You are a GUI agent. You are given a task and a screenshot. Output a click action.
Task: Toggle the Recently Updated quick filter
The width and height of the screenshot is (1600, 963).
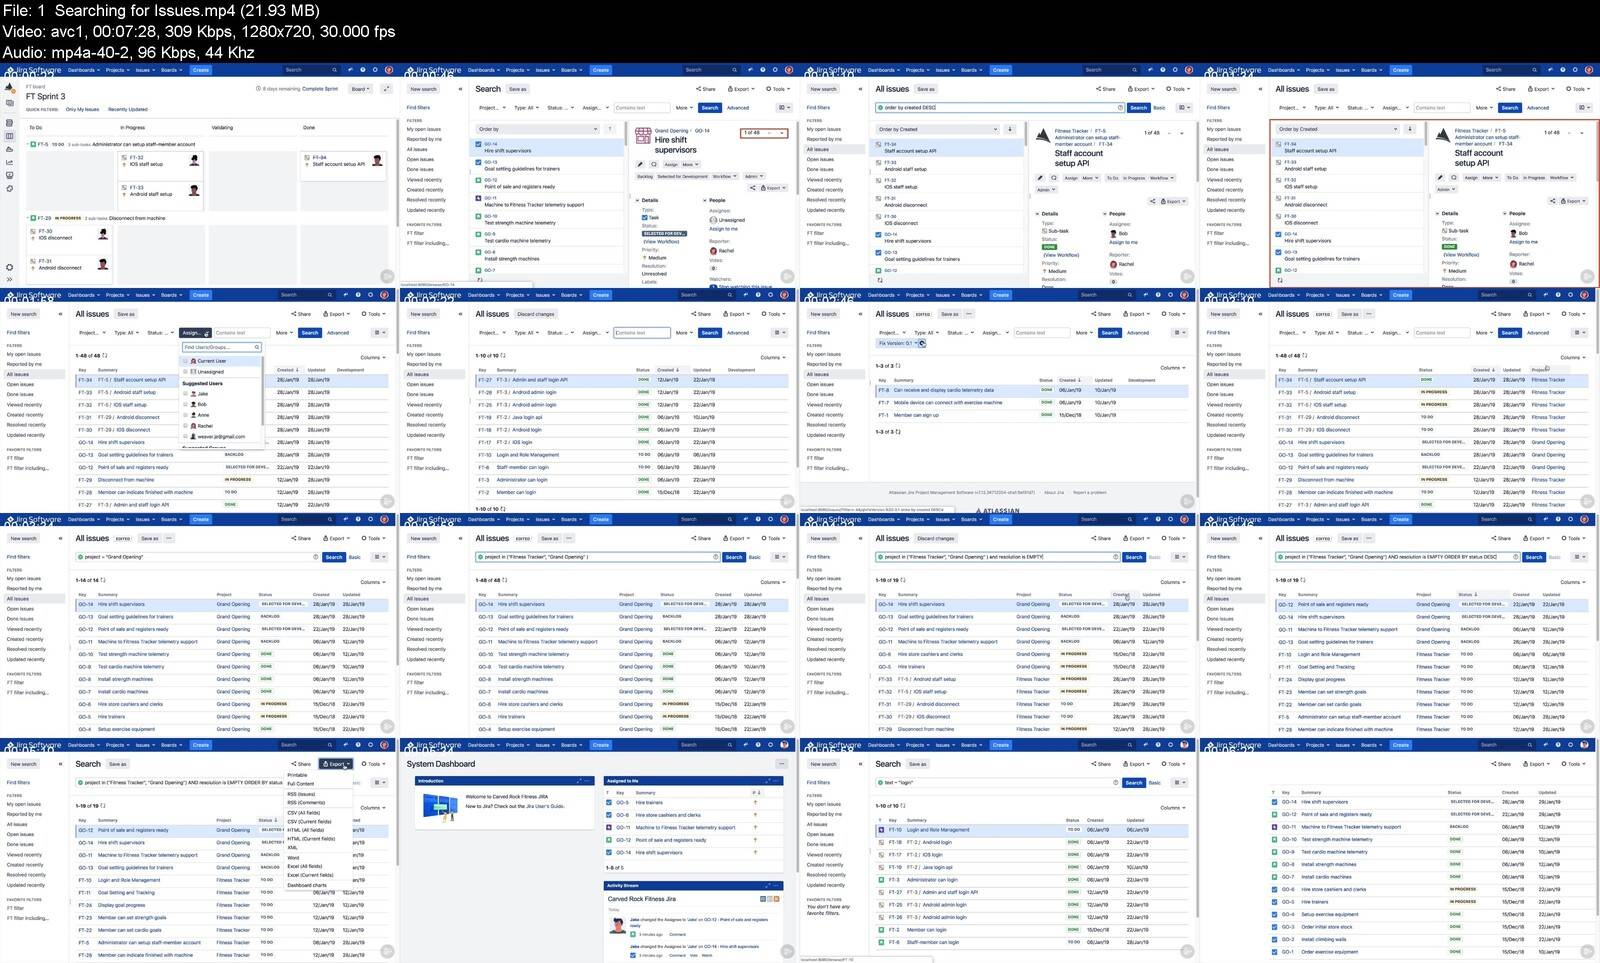pos(127,109)
